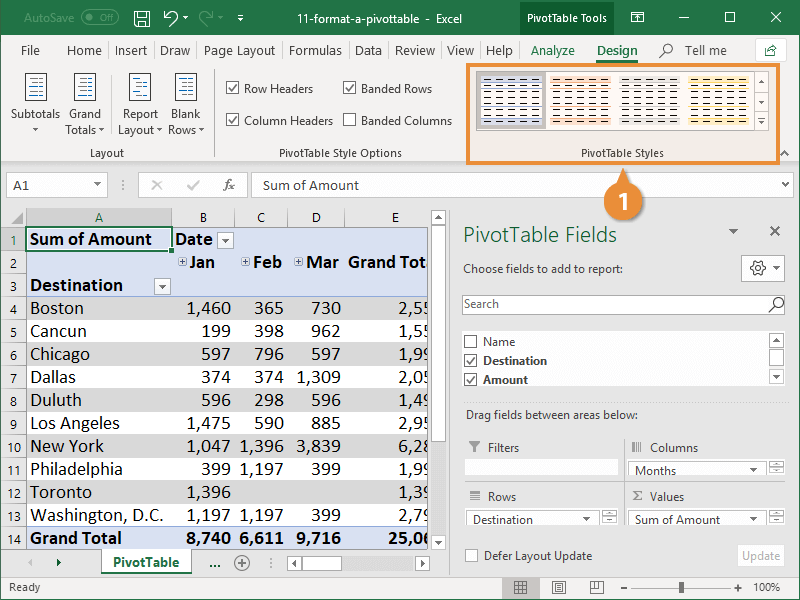Enable Defer Layout Update checkbox
800x600 pixels.
tap(471, 556)
